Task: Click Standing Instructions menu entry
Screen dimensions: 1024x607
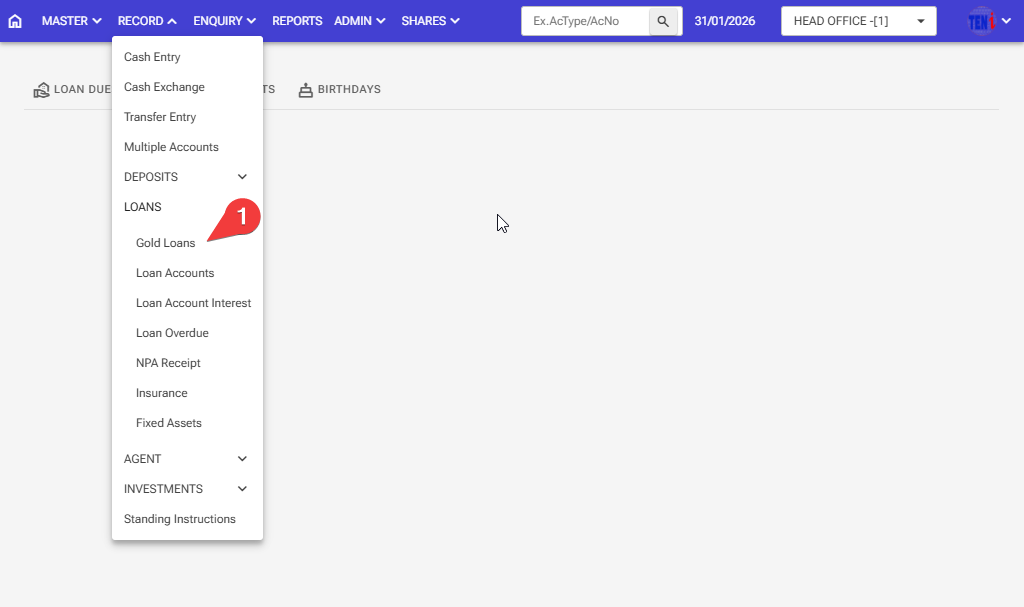Action: [180, 519]
